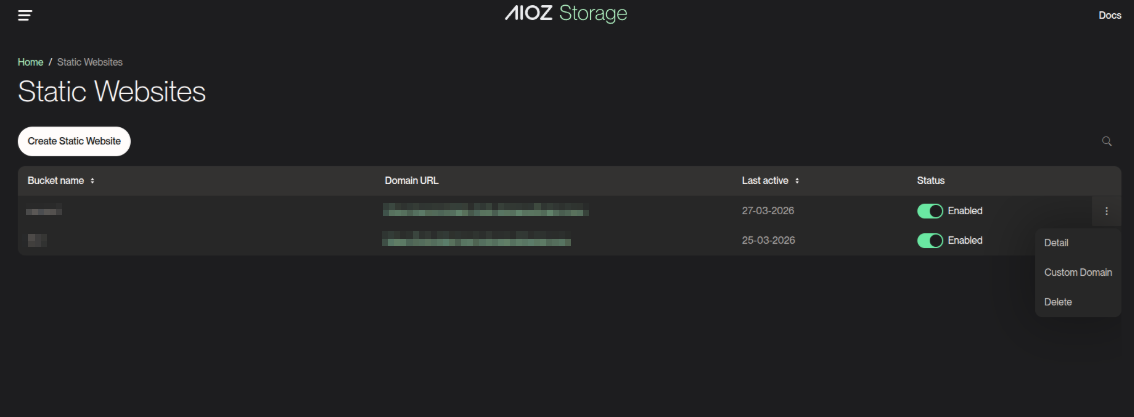Screen dimensions: 1134x417
Task: Click the first row's bucket name
Action: click(44, 211)
